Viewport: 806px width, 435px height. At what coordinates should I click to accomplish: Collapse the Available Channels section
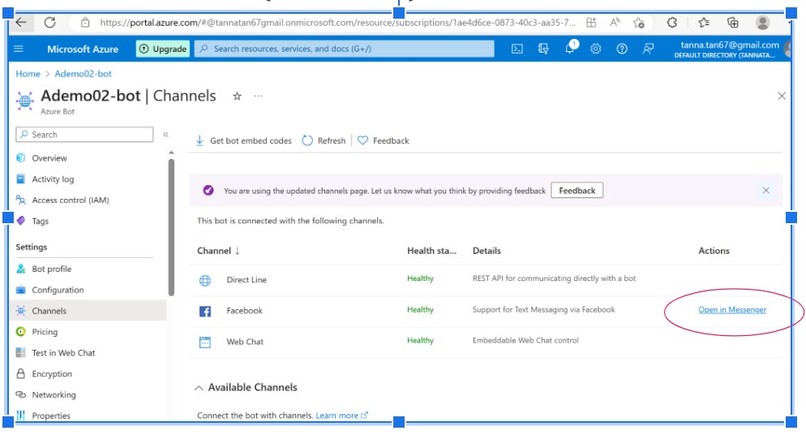coord(199,388)
